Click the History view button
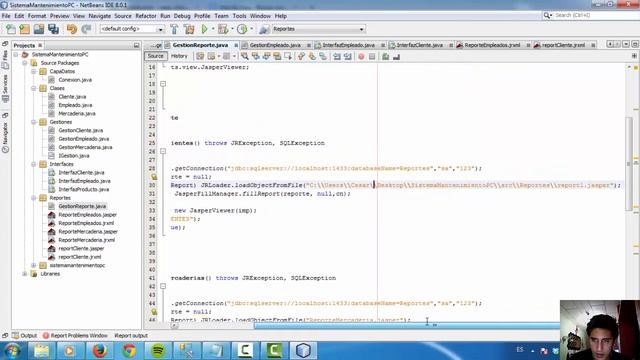Viewport: 640px width, 360px height. tap(179, 56)
